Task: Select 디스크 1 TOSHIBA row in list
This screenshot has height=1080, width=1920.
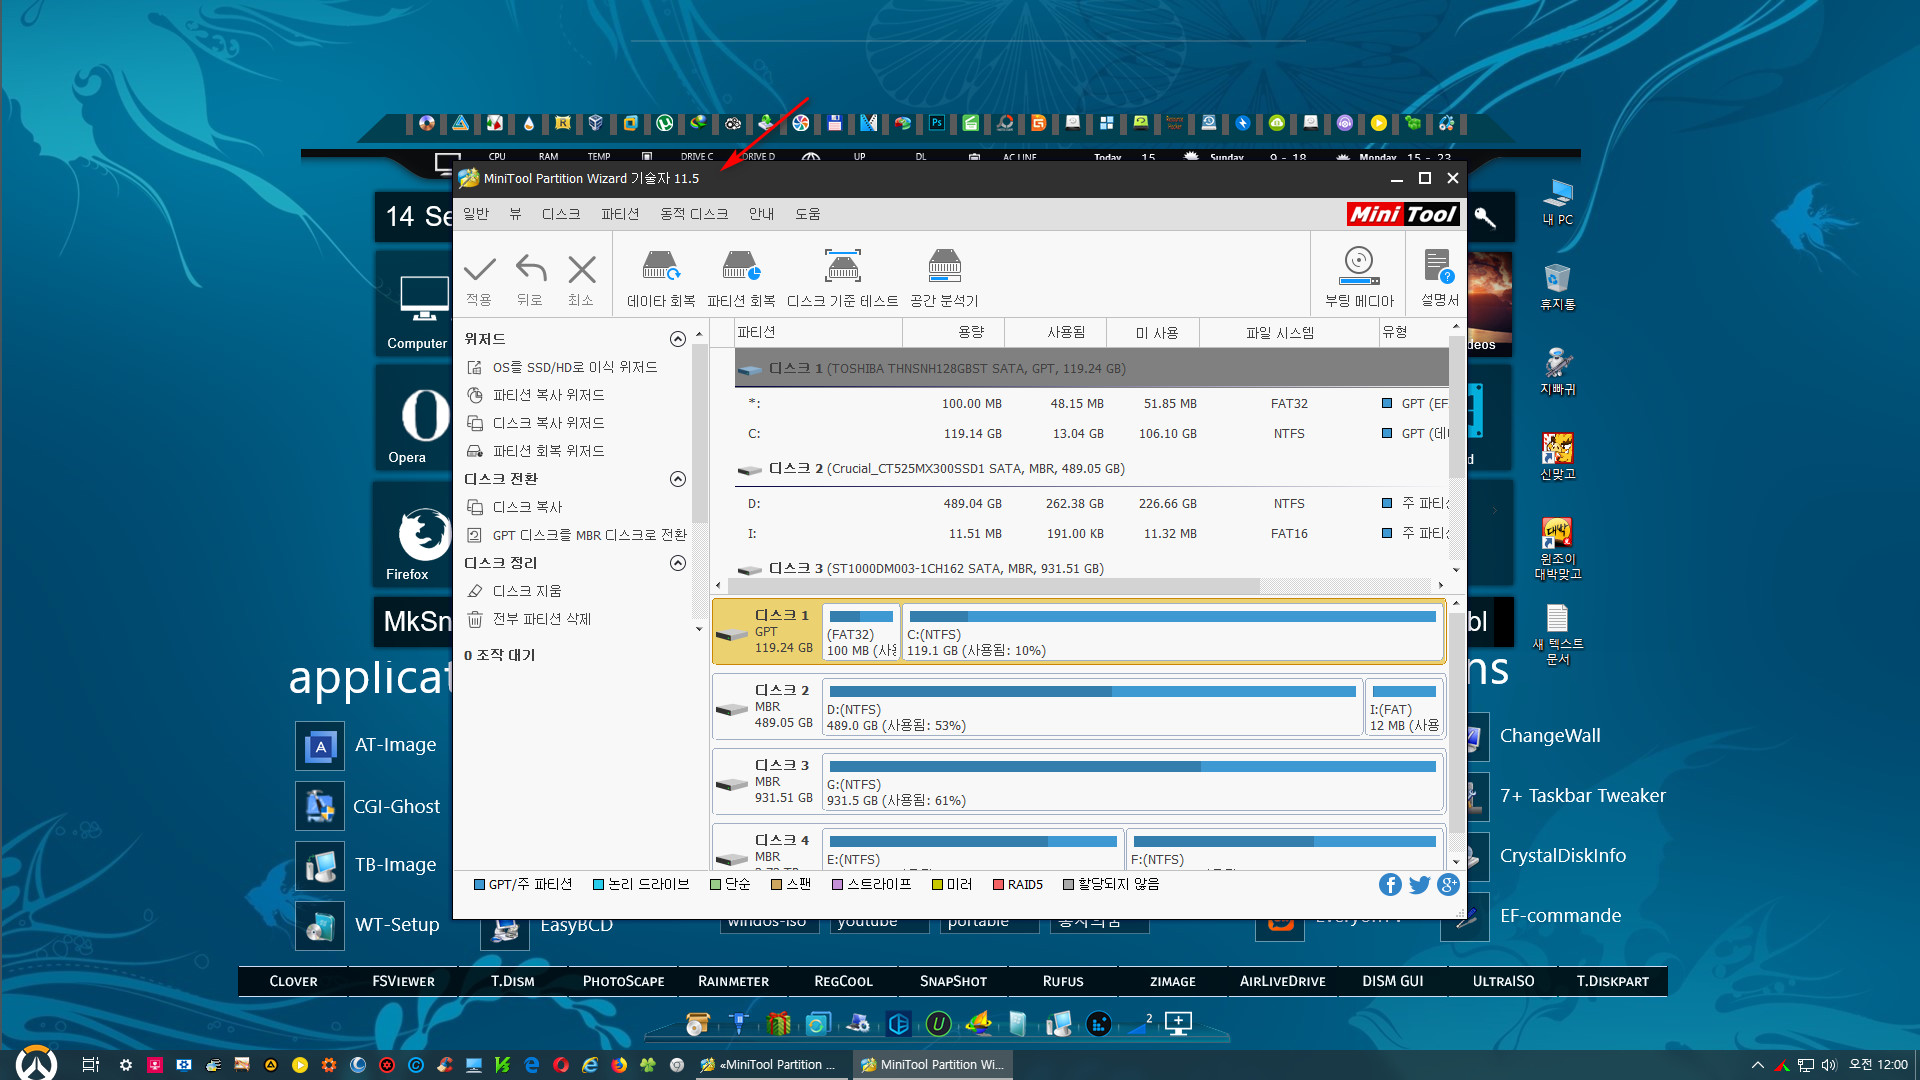Action: [x=1091, y=368]
